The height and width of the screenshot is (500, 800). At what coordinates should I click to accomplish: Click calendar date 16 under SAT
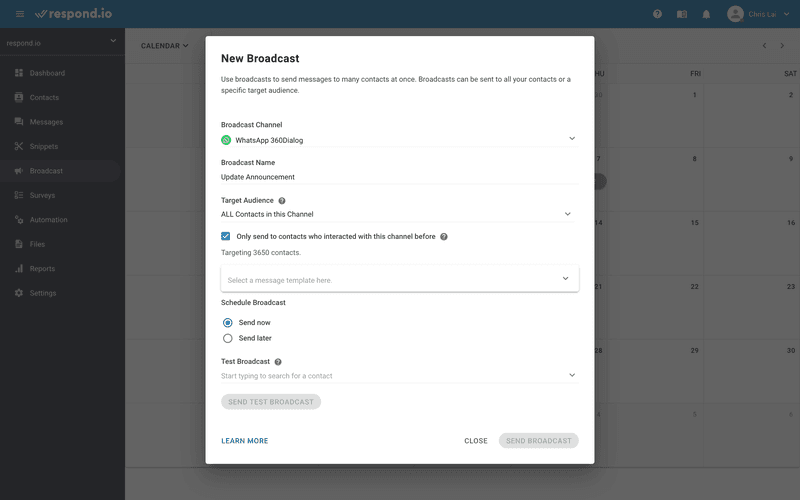791,222
